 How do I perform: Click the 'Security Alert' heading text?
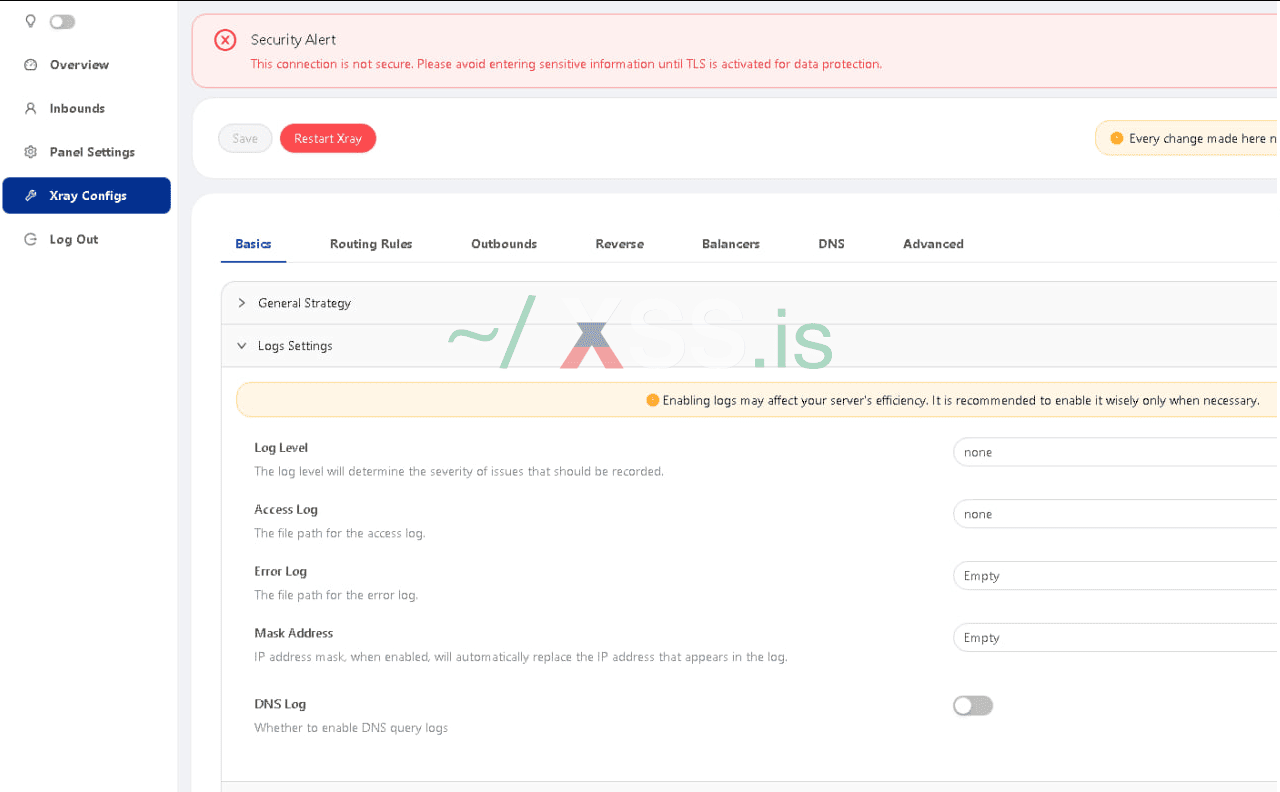pyautogui.click(x=293, y=40)
